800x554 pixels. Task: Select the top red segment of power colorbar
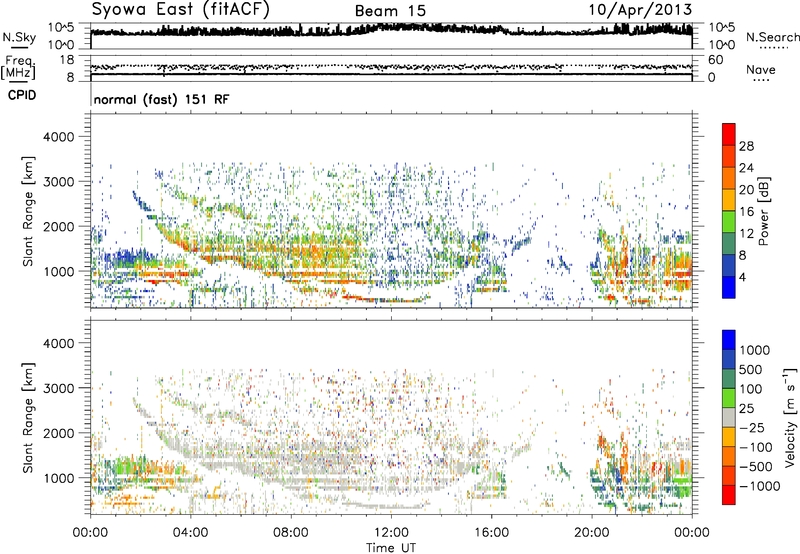pos(729,135)
